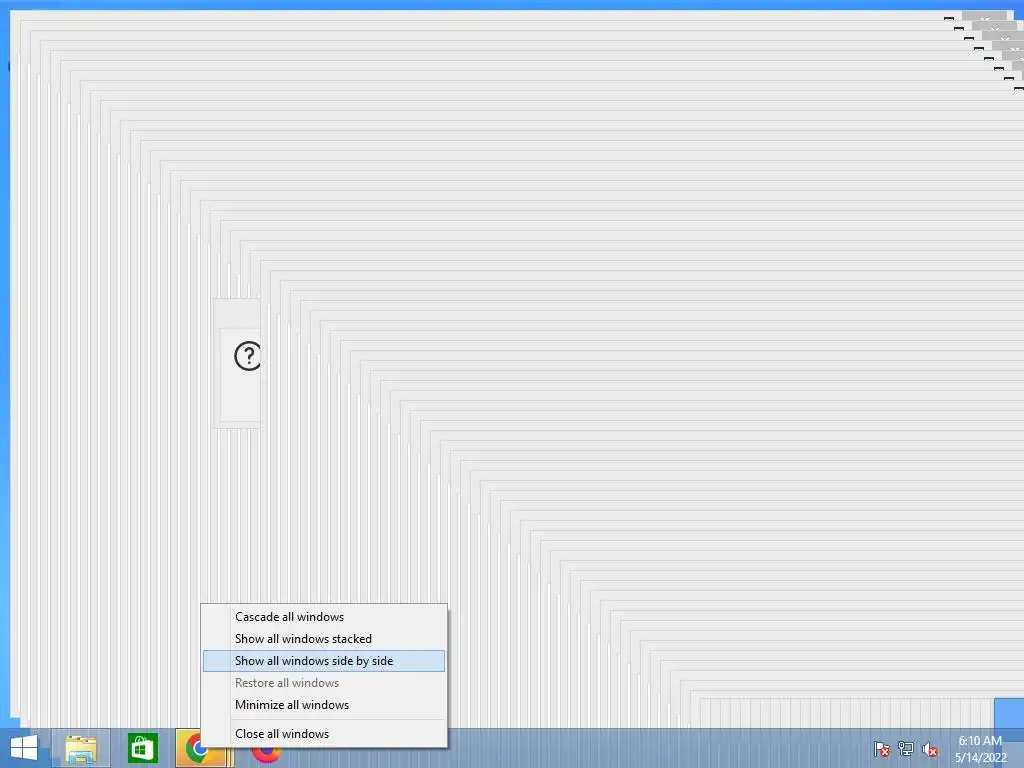Choose Minimize all windows
Viewport: 1024px width, 768px height.
324,705
